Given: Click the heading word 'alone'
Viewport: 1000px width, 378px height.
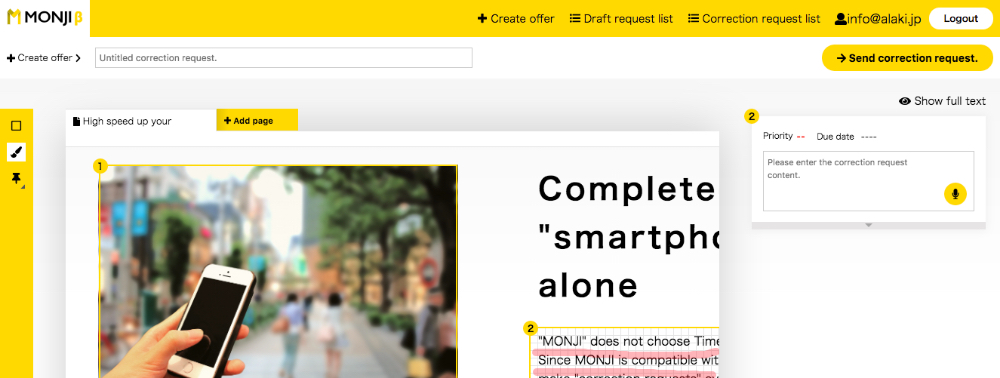Looking at the screenshot, I should 588,285.
